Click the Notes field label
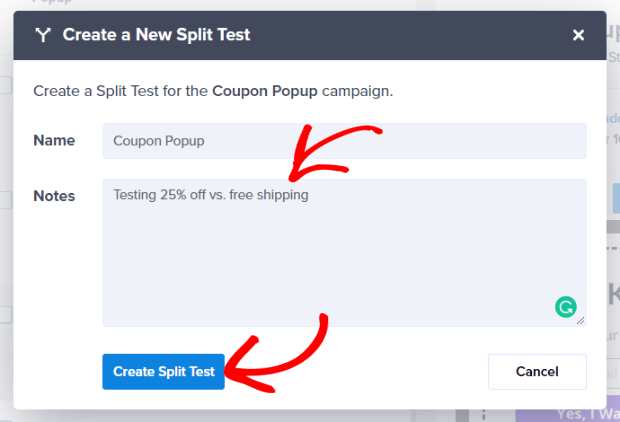Viewport: 620px width, 422px height. [x=54, y=196]
